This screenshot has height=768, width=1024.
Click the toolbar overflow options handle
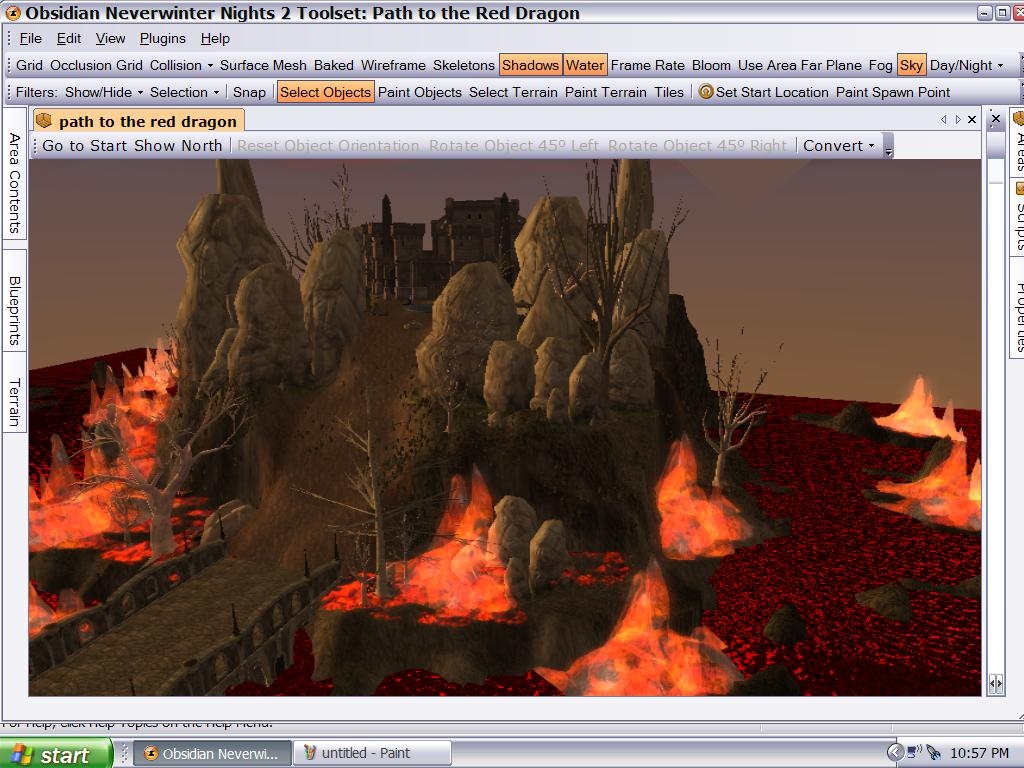point(888,148)
